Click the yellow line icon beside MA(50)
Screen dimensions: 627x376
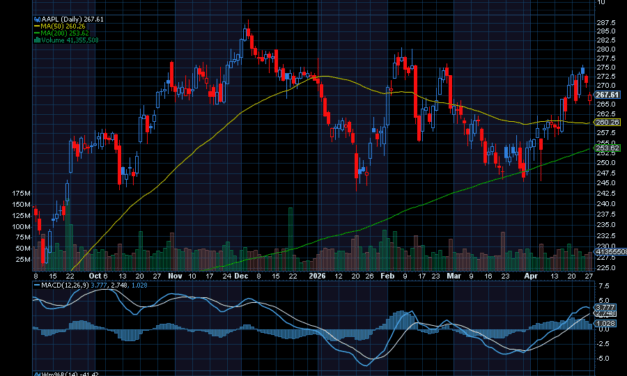tap(37, 26)
